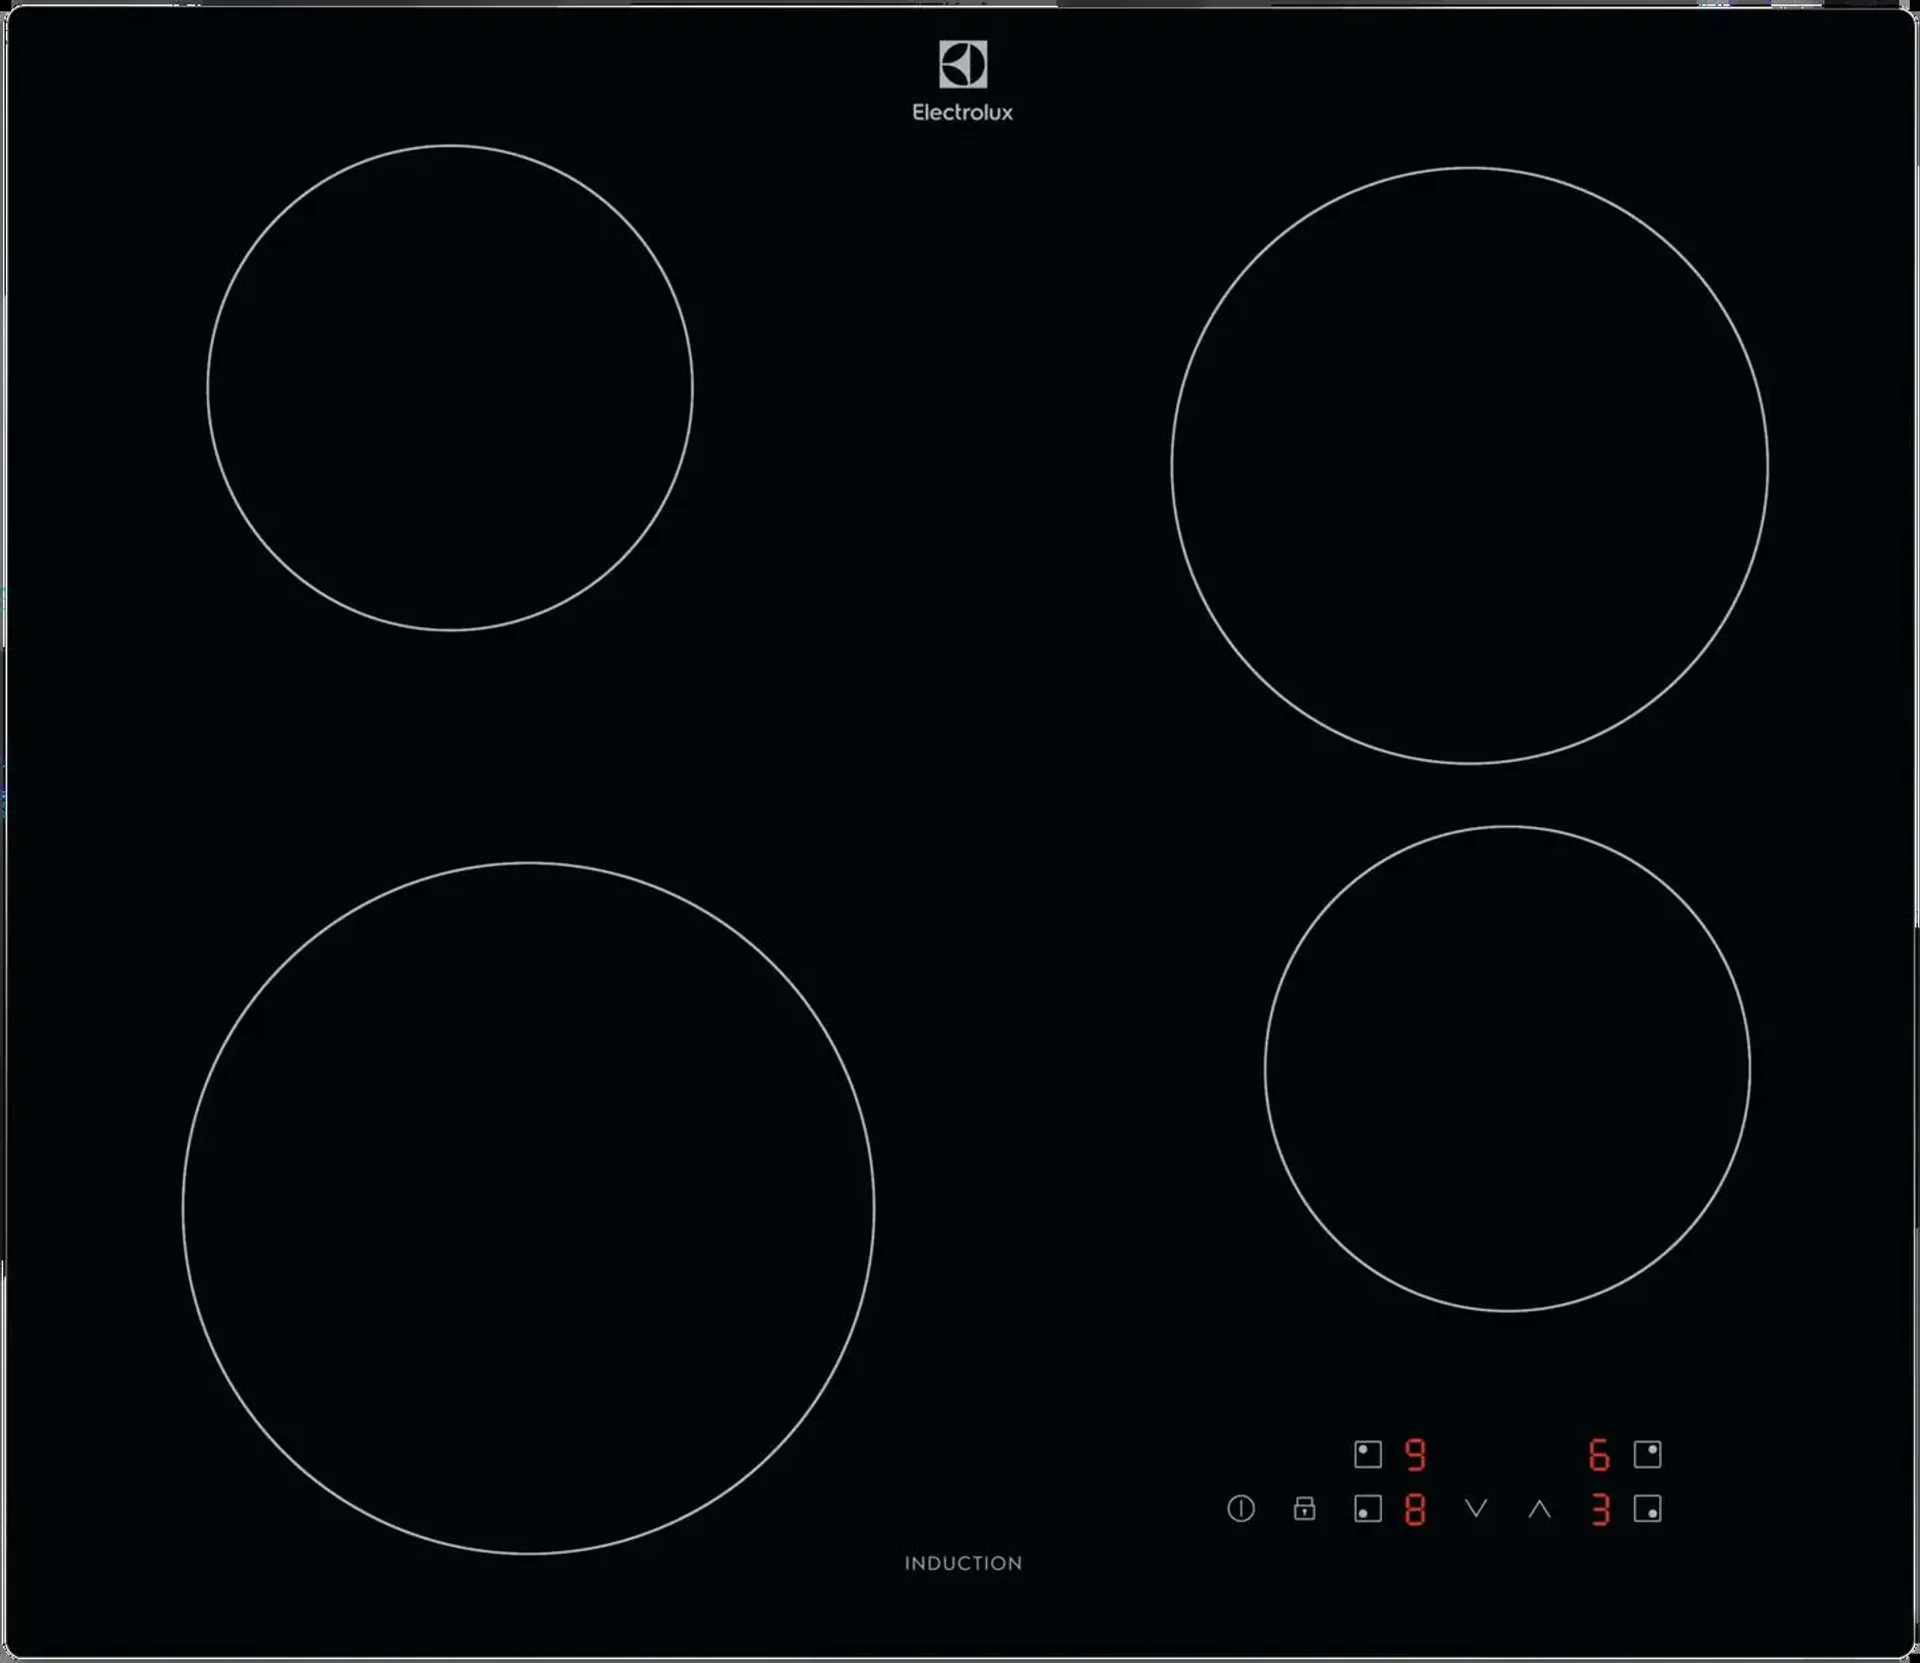Viewport: 1920px width, 1663px height.
Task: Tap the down arrow to decrease heat
Action: 1476,1507
